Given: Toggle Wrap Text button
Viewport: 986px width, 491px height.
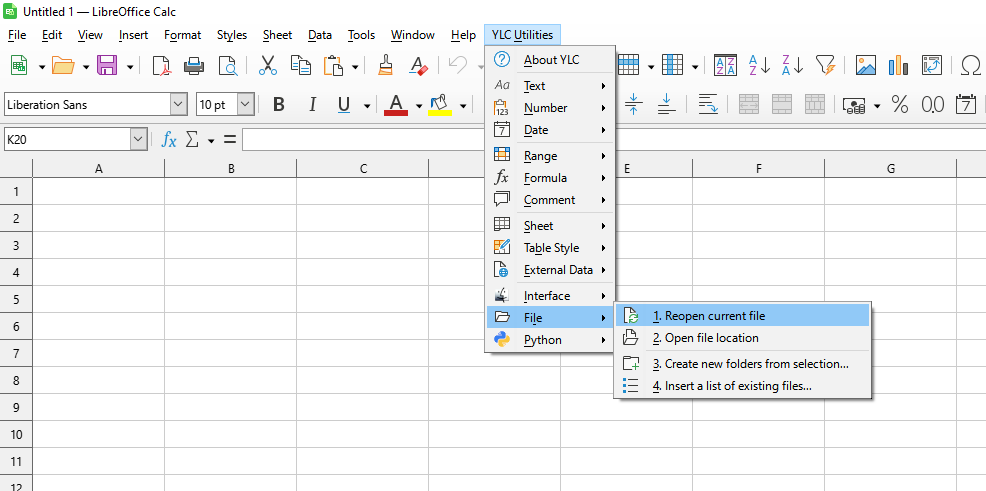Looking at the screenshot, I should coord(708,105).
